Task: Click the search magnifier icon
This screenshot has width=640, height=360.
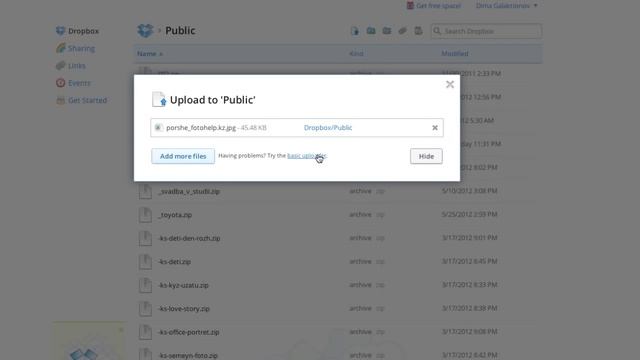Action: 437,31
